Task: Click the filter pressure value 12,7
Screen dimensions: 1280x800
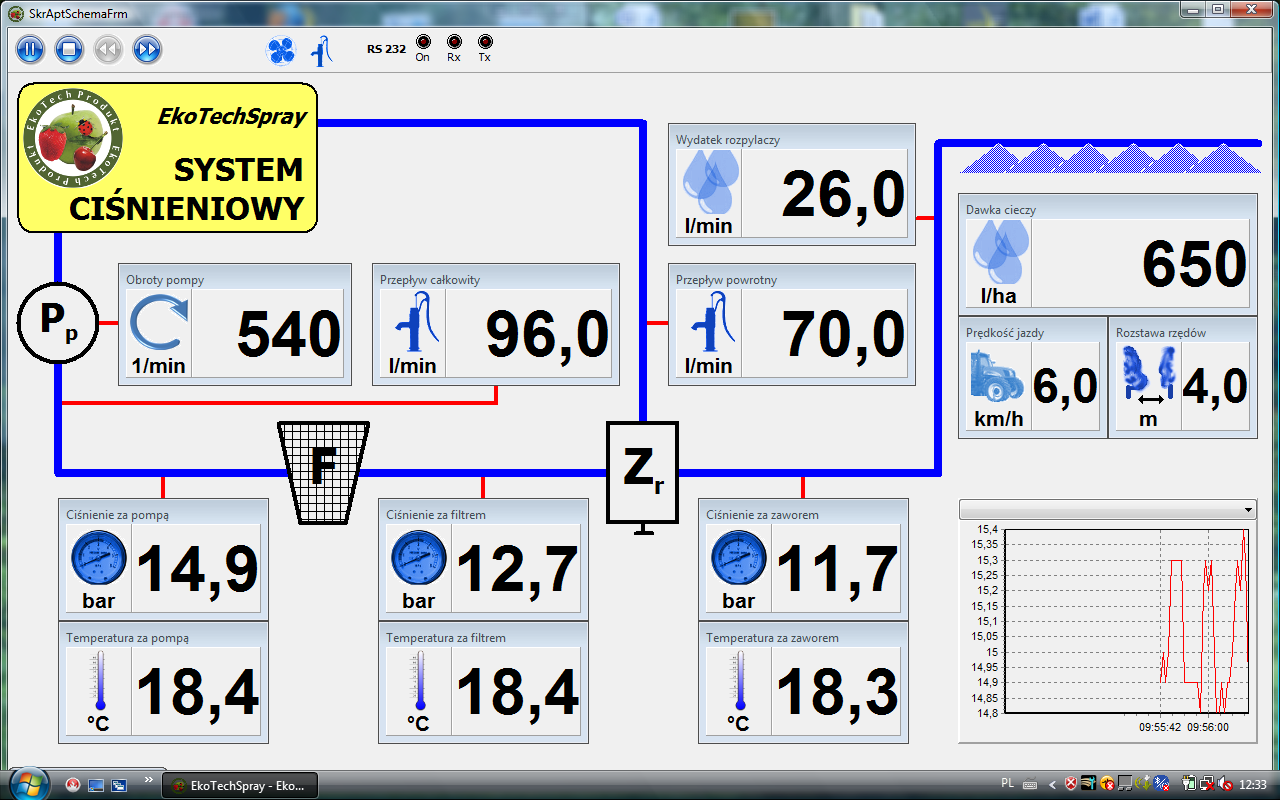Action: point(517,570)
